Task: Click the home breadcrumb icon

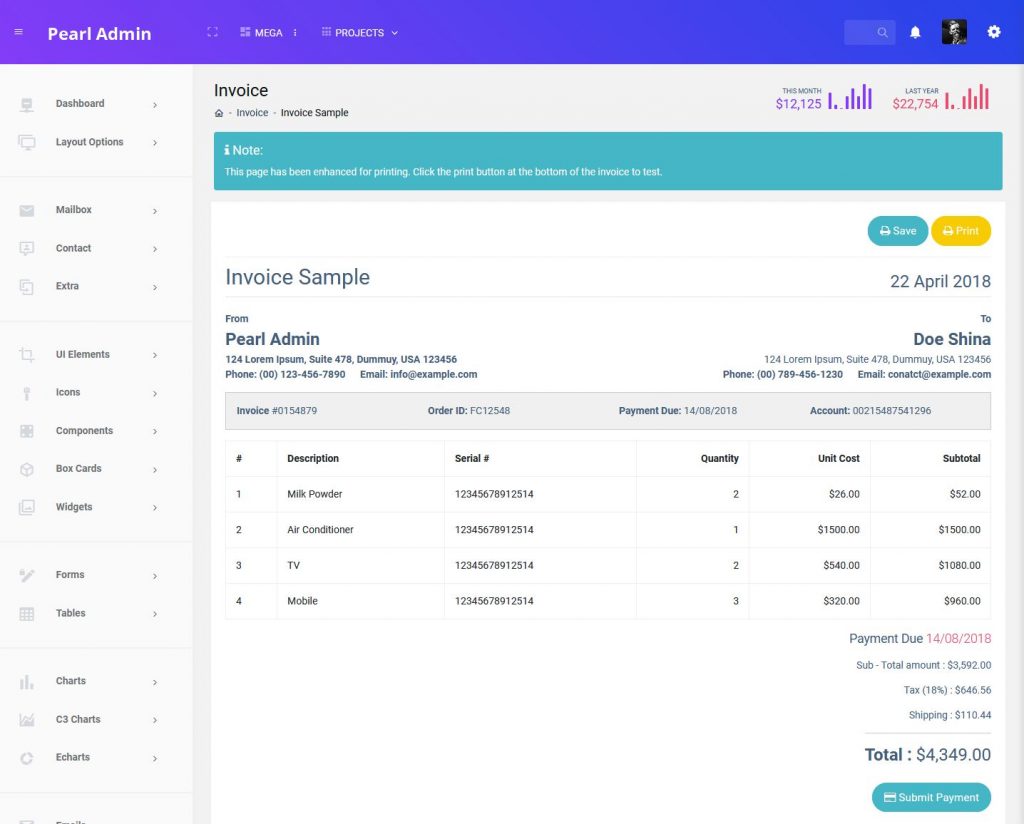Action: (x=218, y=112)
